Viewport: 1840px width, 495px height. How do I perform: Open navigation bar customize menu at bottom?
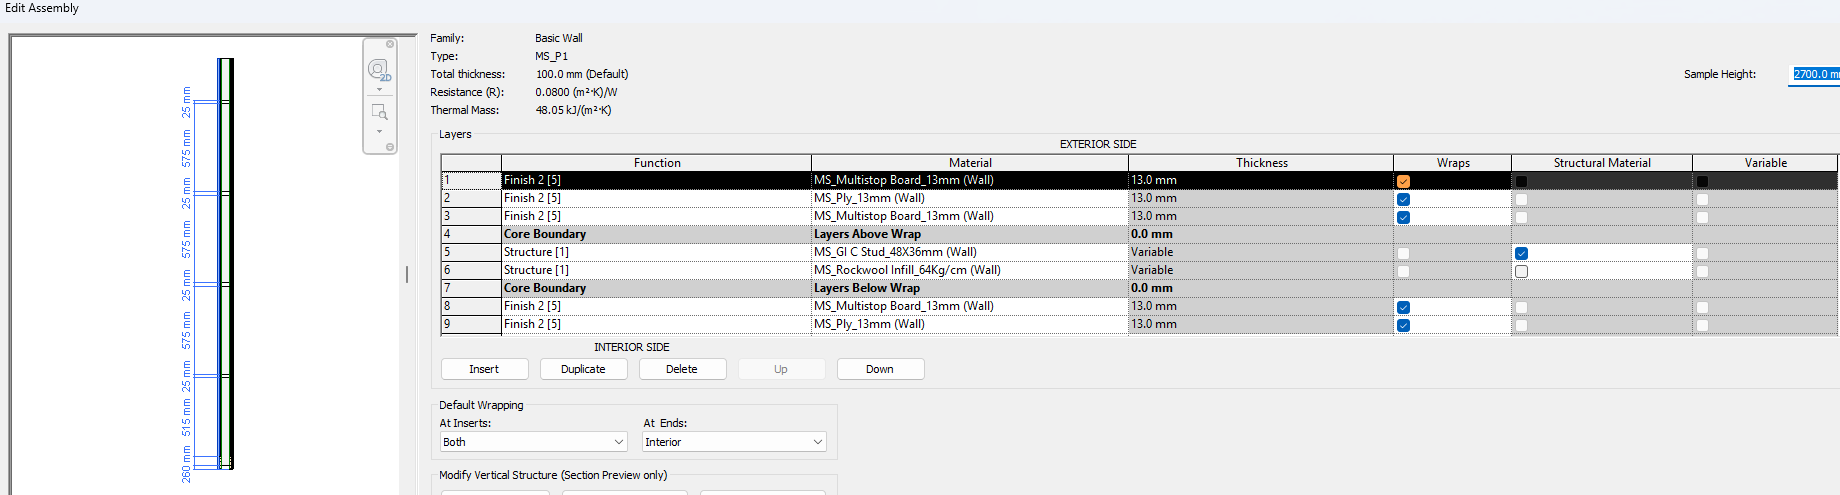click(x=390, y=147)
